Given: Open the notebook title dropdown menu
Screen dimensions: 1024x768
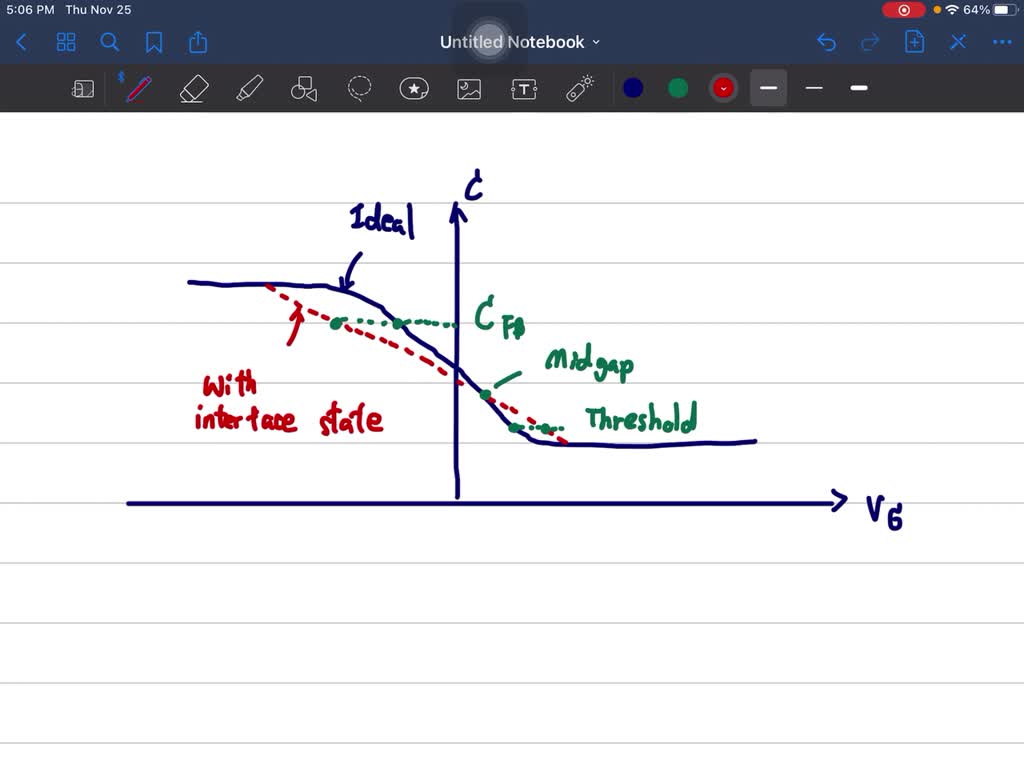Looking at the screenshot, I should pyautogui.click(x=597, y=42).
